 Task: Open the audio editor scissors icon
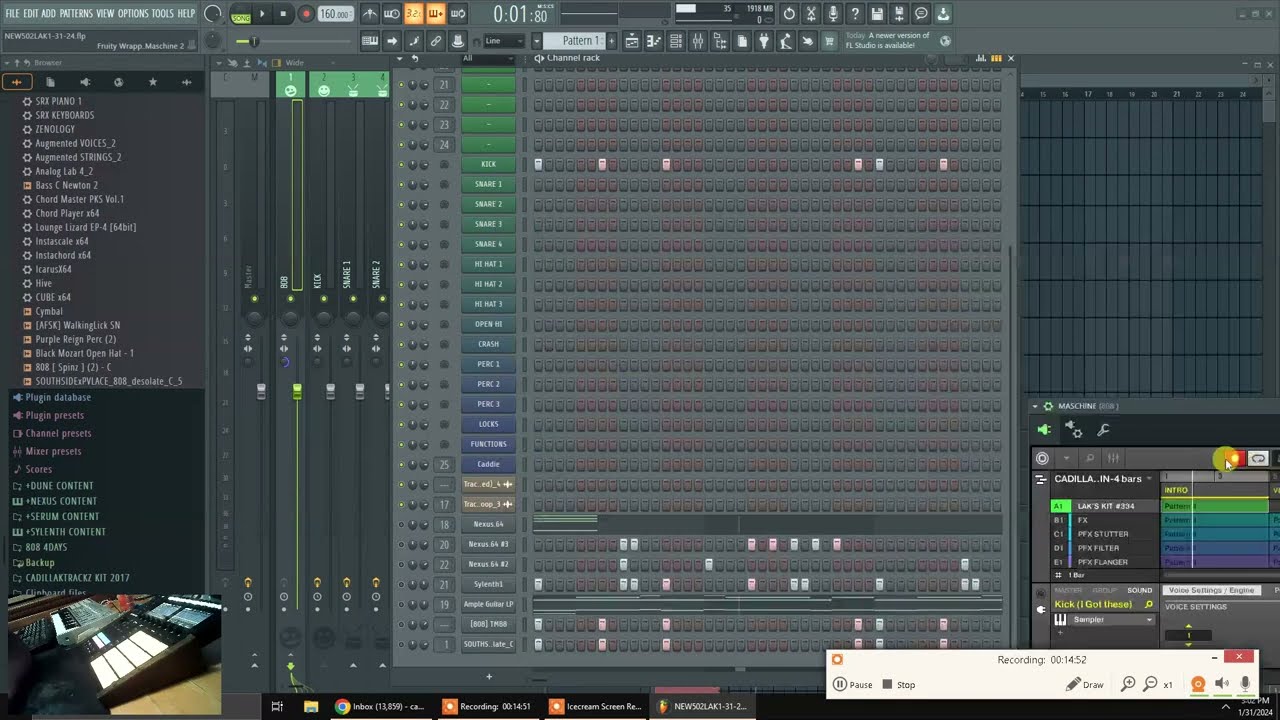(811, 14)
